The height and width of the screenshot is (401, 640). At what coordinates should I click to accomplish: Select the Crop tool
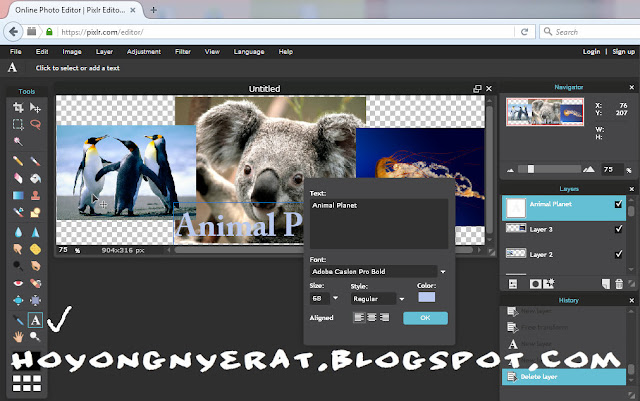tap(18, 107)
